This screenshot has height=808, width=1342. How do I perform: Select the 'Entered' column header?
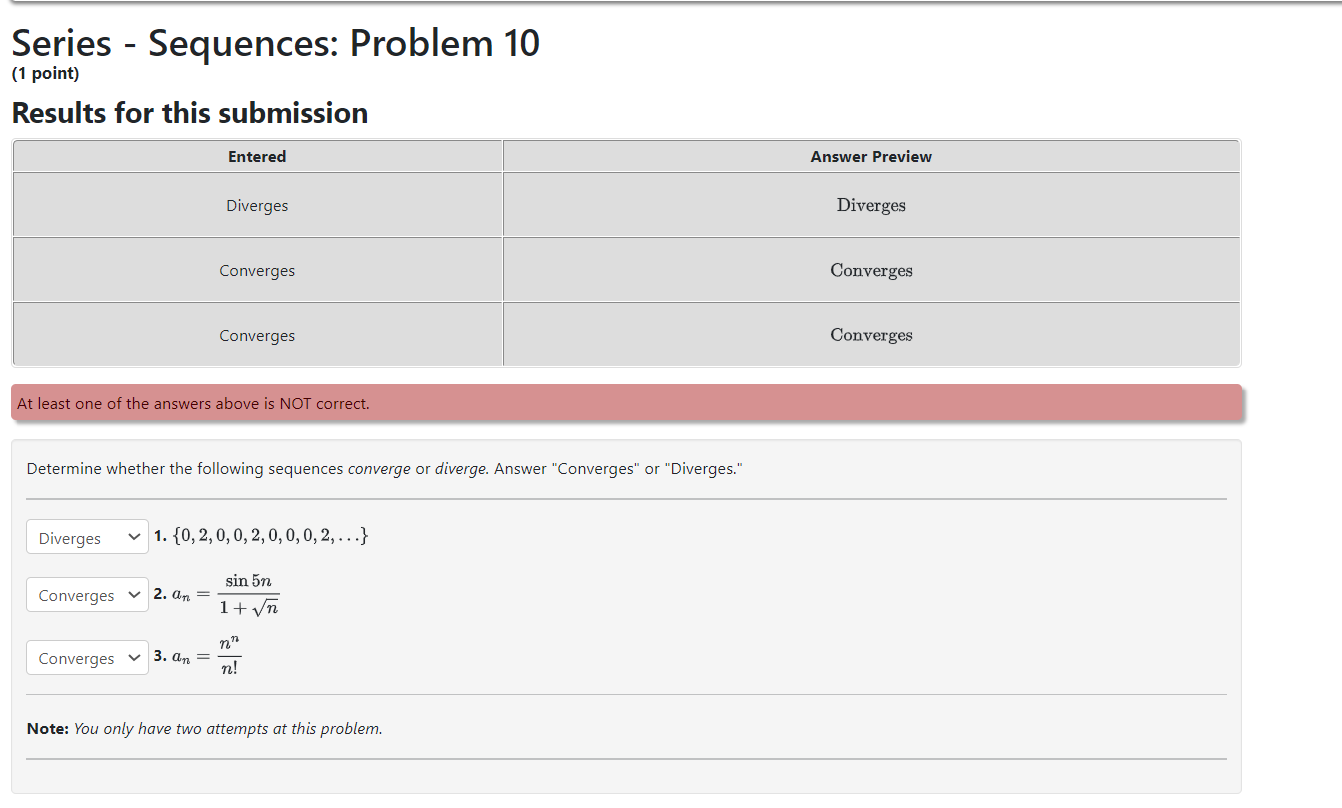(x=257, y=156)
